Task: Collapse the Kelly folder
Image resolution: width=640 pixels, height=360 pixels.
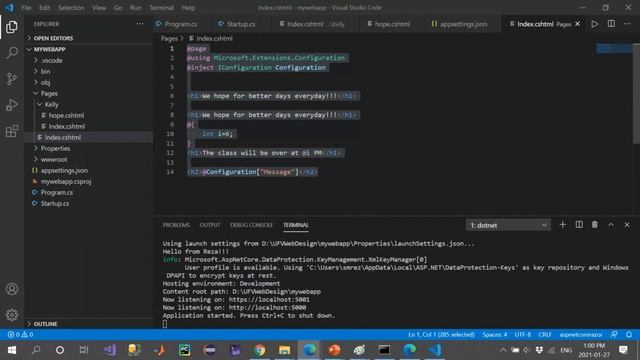Action: (x=51, y=104)
